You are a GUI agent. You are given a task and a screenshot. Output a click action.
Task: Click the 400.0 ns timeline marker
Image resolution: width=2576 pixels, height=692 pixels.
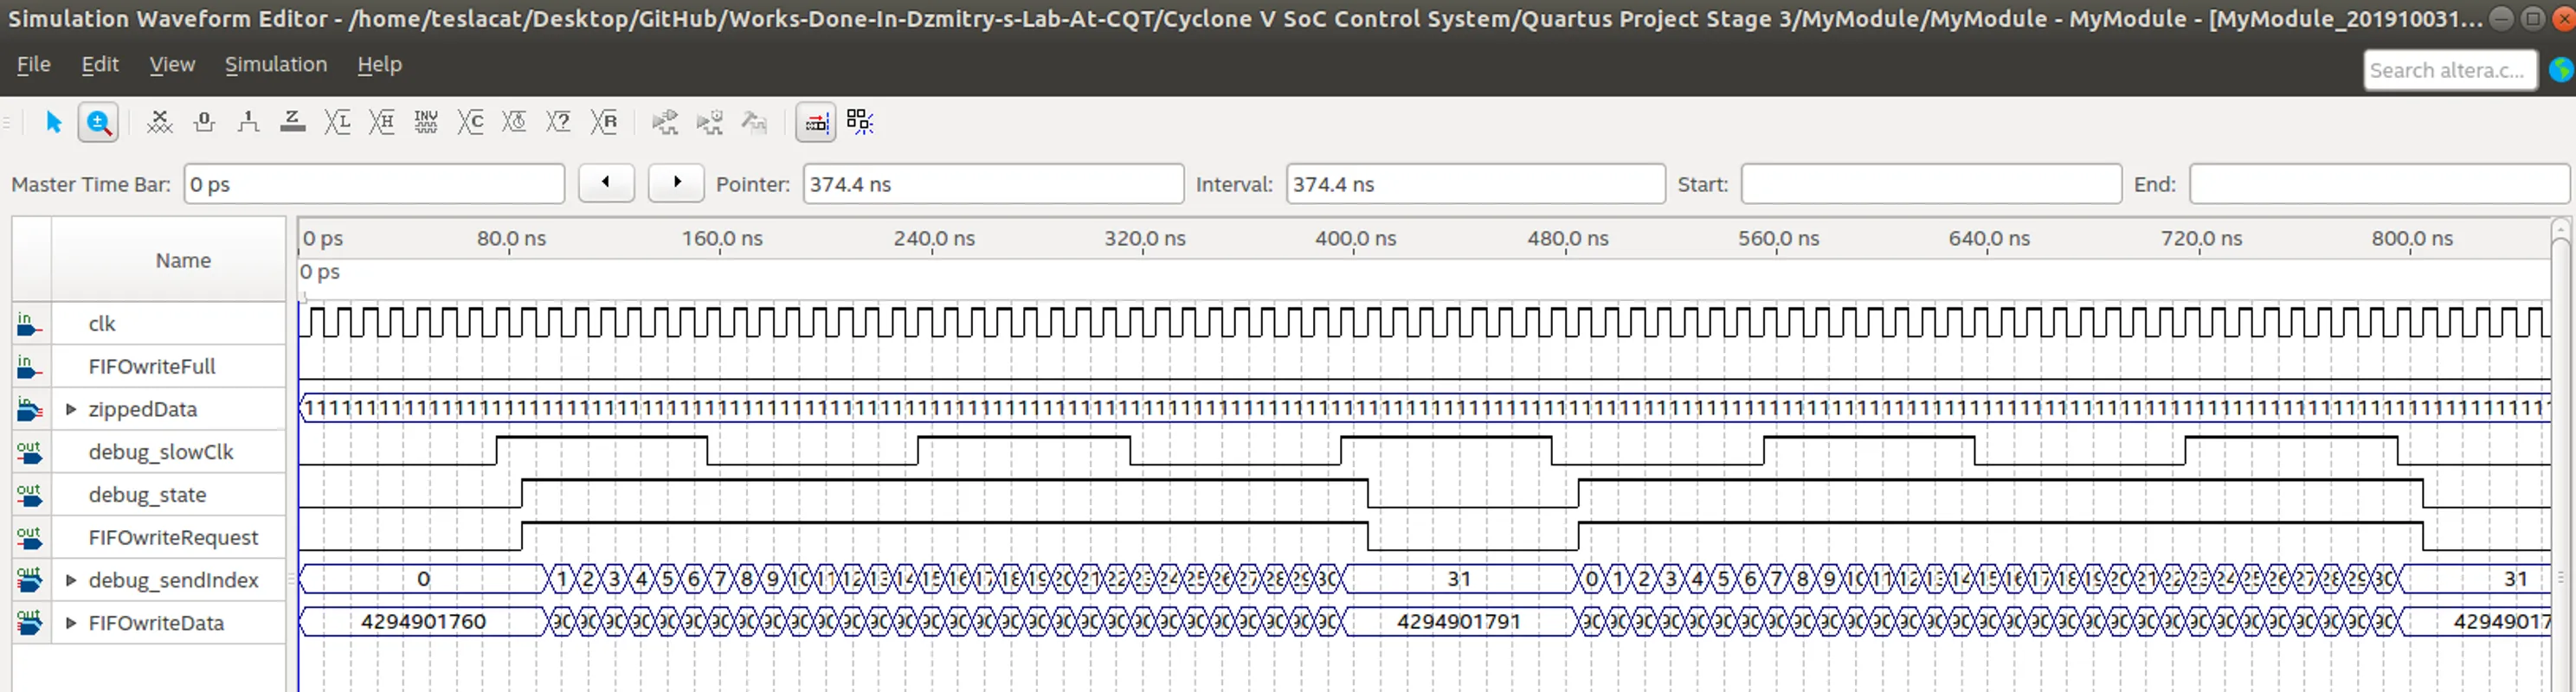1355,238
